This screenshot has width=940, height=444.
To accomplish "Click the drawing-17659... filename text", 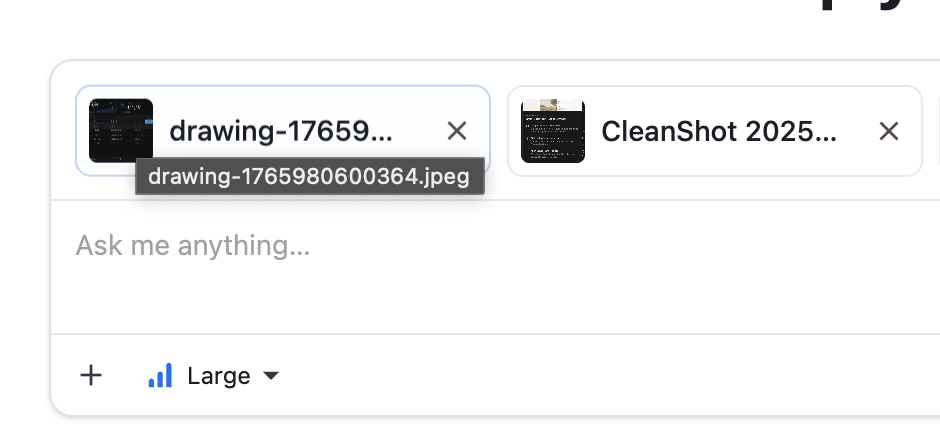I will pos(281,131).
